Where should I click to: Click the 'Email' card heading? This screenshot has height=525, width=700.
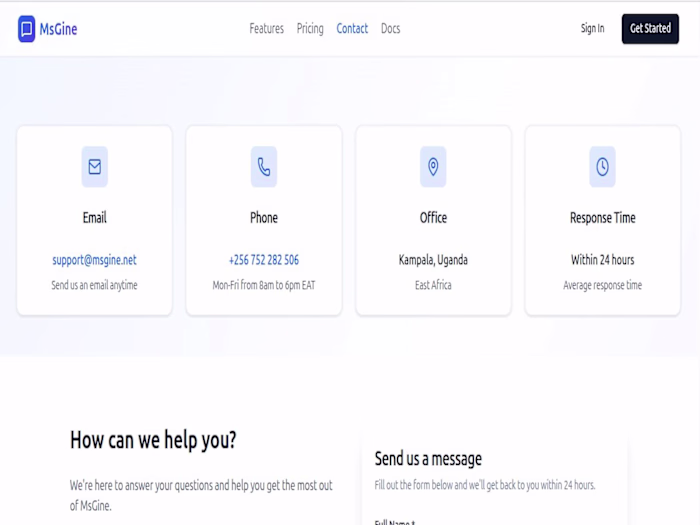95,217
